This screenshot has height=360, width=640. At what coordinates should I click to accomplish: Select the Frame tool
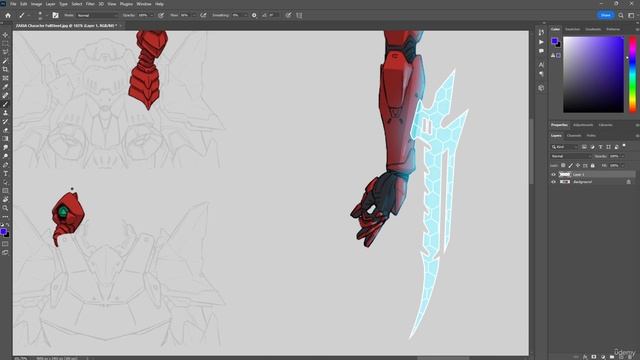click(x=5, y=78)
